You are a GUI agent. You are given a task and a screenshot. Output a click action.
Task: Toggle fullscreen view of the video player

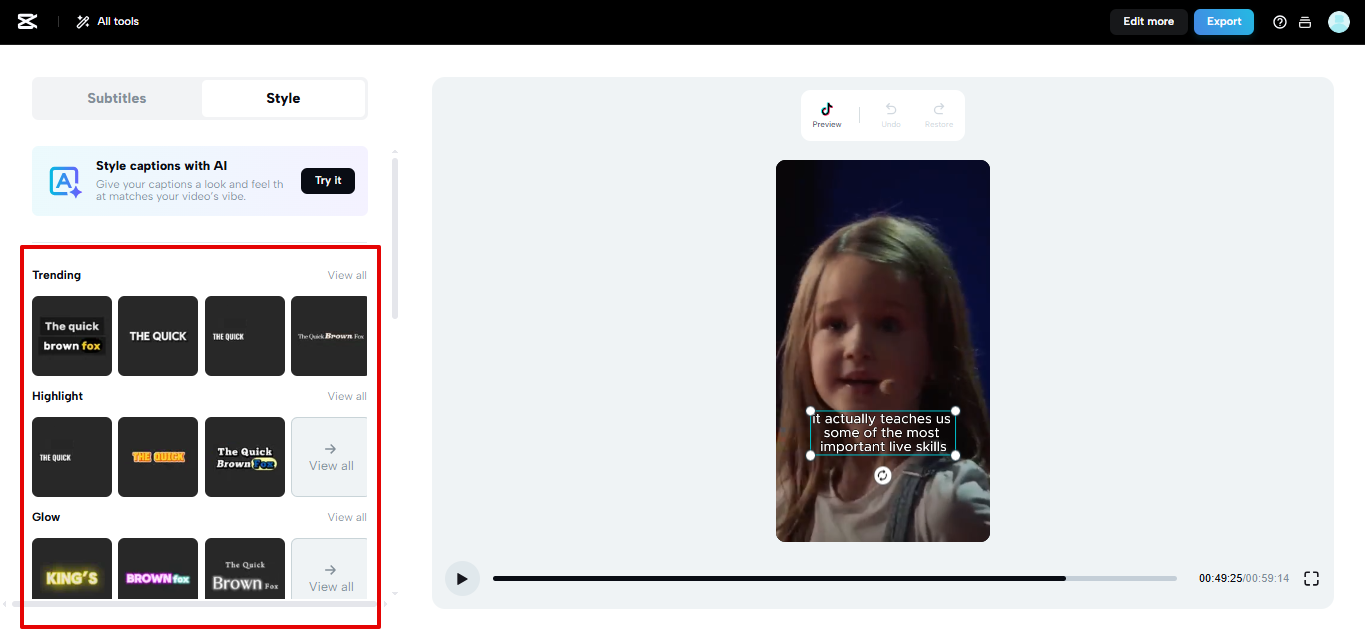click(x=1311, y=578)
